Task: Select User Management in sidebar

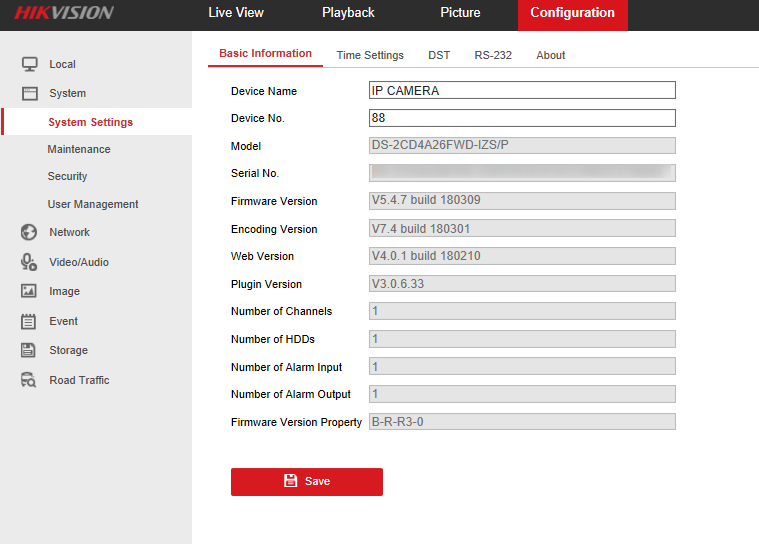Action: (x=93, y=204)
